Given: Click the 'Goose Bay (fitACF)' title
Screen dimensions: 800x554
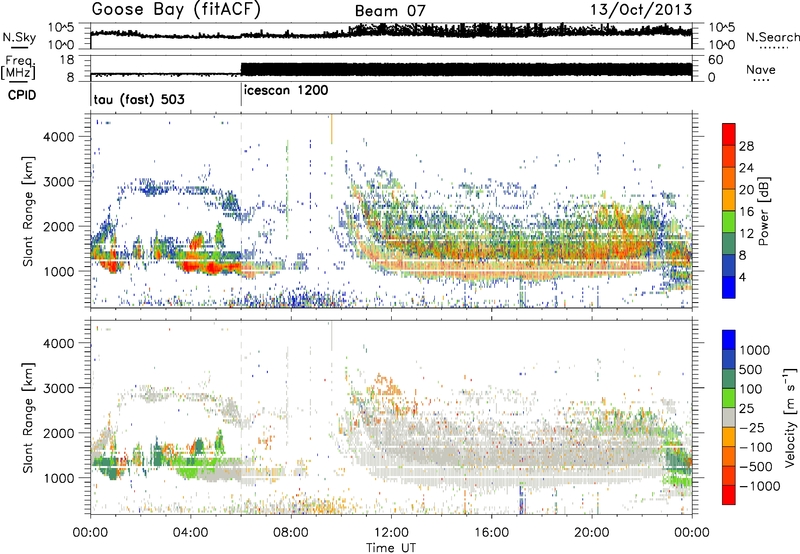Looking at the screenshot, I should 176,10.
